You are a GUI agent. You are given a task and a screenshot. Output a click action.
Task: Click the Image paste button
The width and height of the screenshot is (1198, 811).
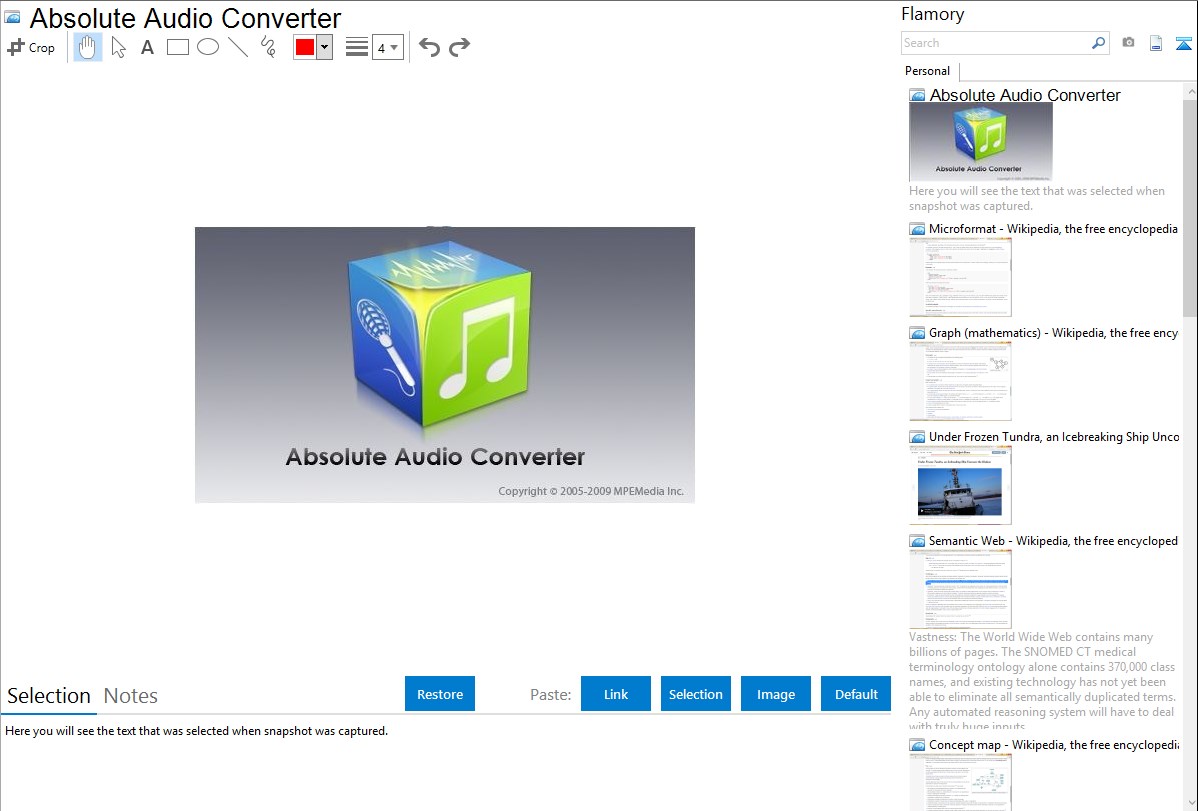pyautogui.click(x=776, y=694)
